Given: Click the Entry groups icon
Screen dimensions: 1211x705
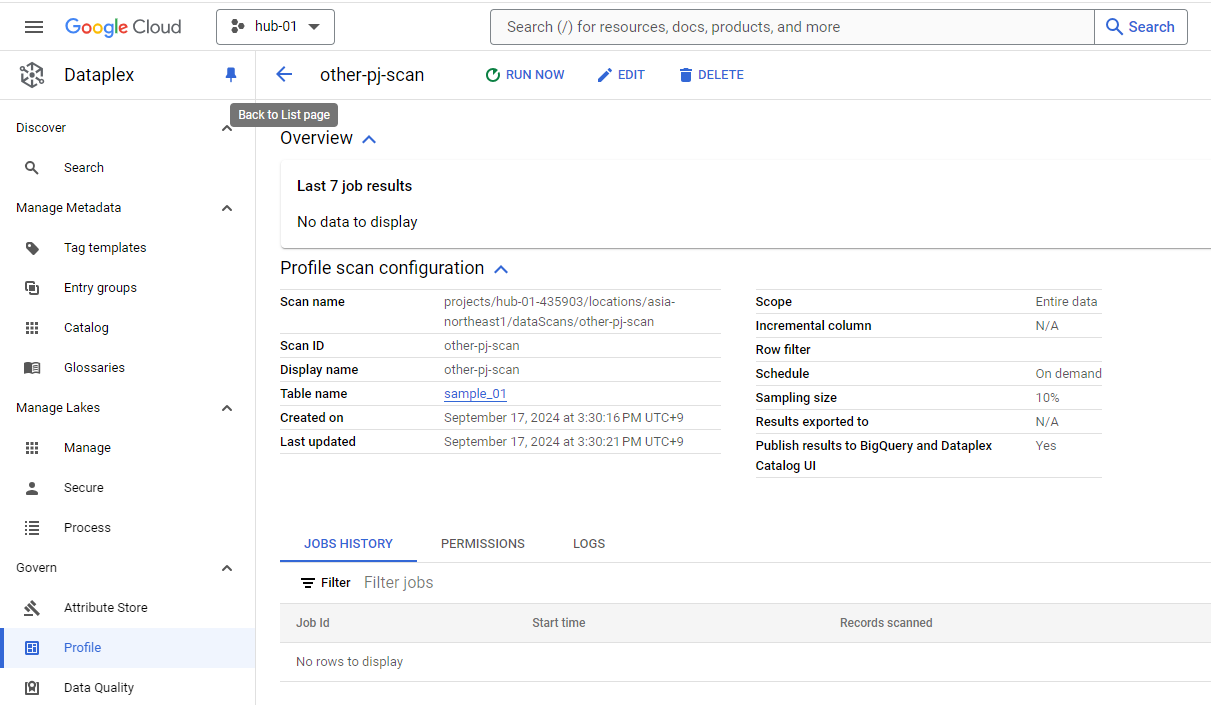Looking at the screenshot, I should pyautogui.click(x=32, y=288).
